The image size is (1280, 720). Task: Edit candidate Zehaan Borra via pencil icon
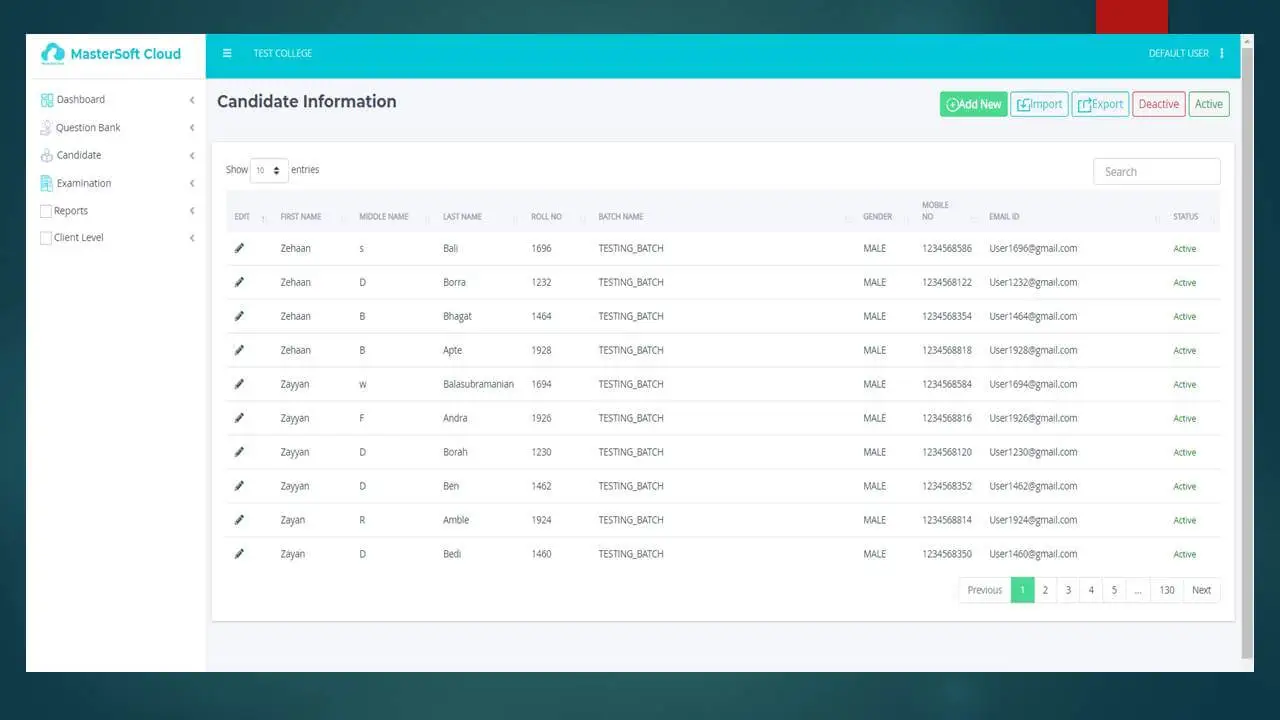[x=239, y=282]
